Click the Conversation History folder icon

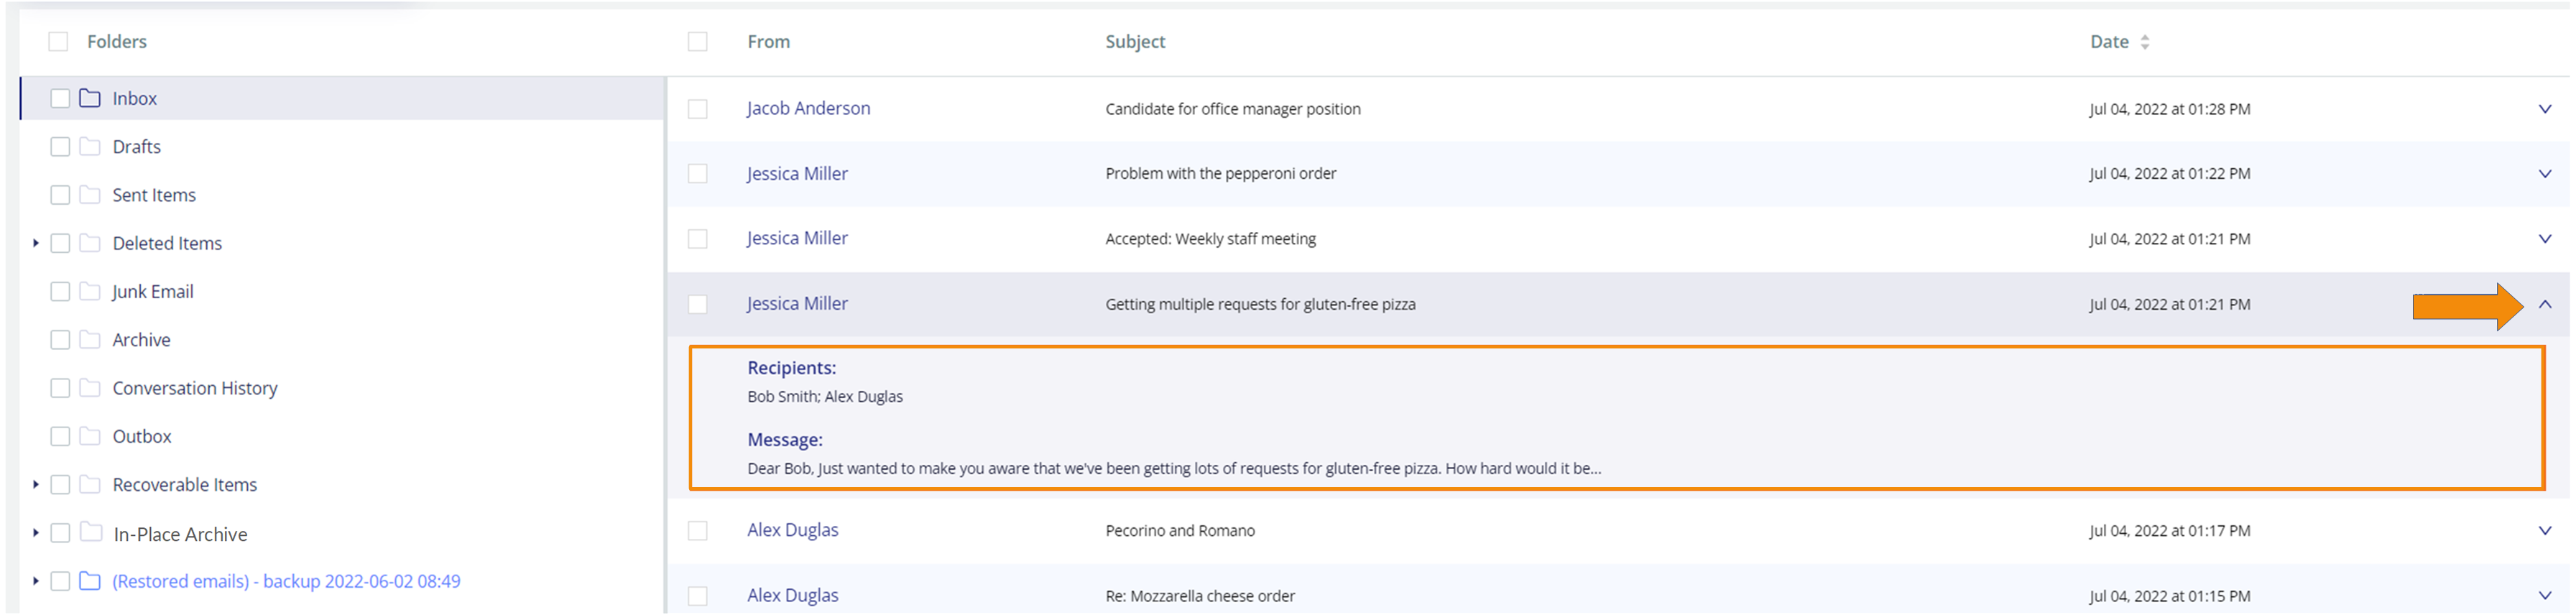tap(90, 387)
